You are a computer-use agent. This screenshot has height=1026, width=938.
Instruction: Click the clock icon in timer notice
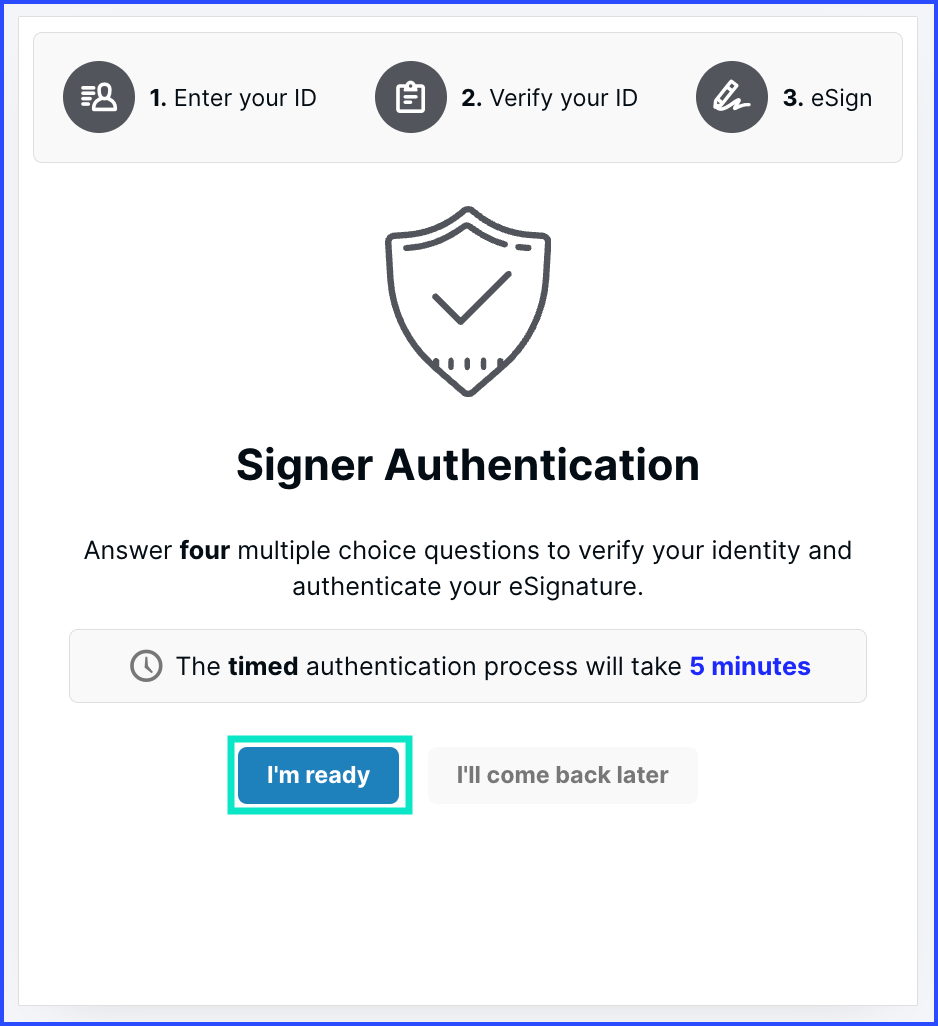(x=146, y=666)
